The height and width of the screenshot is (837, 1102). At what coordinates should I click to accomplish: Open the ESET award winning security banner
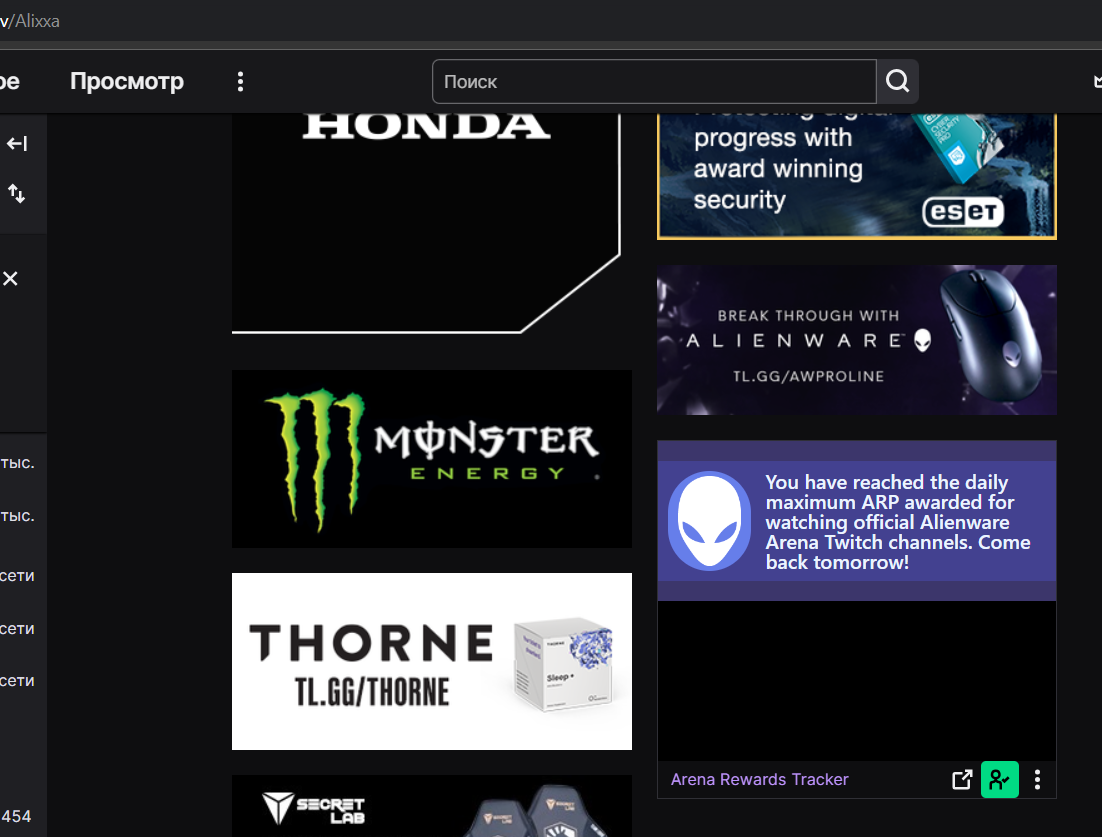pyautogui.click(x=857, y=176)
